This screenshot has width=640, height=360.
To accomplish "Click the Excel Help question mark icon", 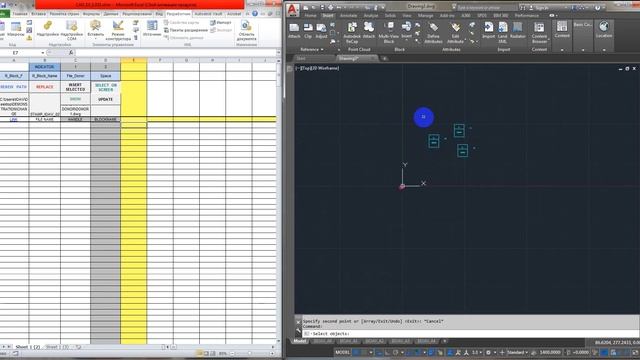I will [x=255, y=13].
